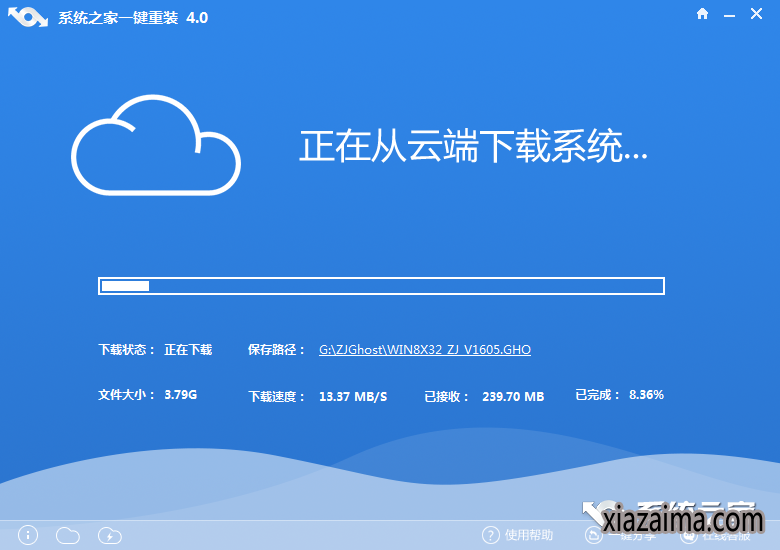Image resolution: width=780 pixels, height=550 pixels.
Task: Click the received amount 239.70 MB
Action: tap(513, 396)
